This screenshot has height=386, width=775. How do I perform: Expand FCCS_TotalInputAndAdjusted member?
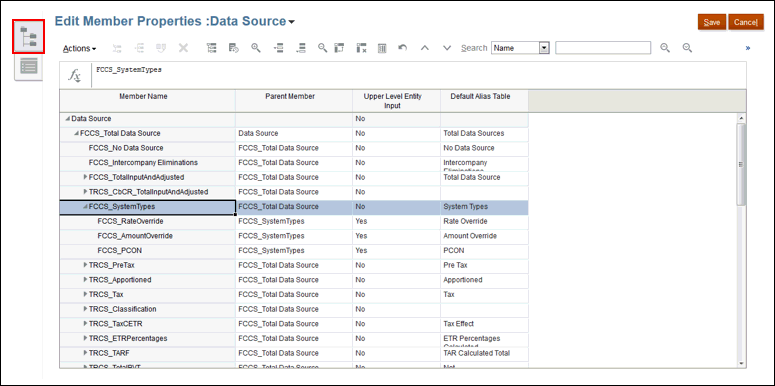click(85, 177)
